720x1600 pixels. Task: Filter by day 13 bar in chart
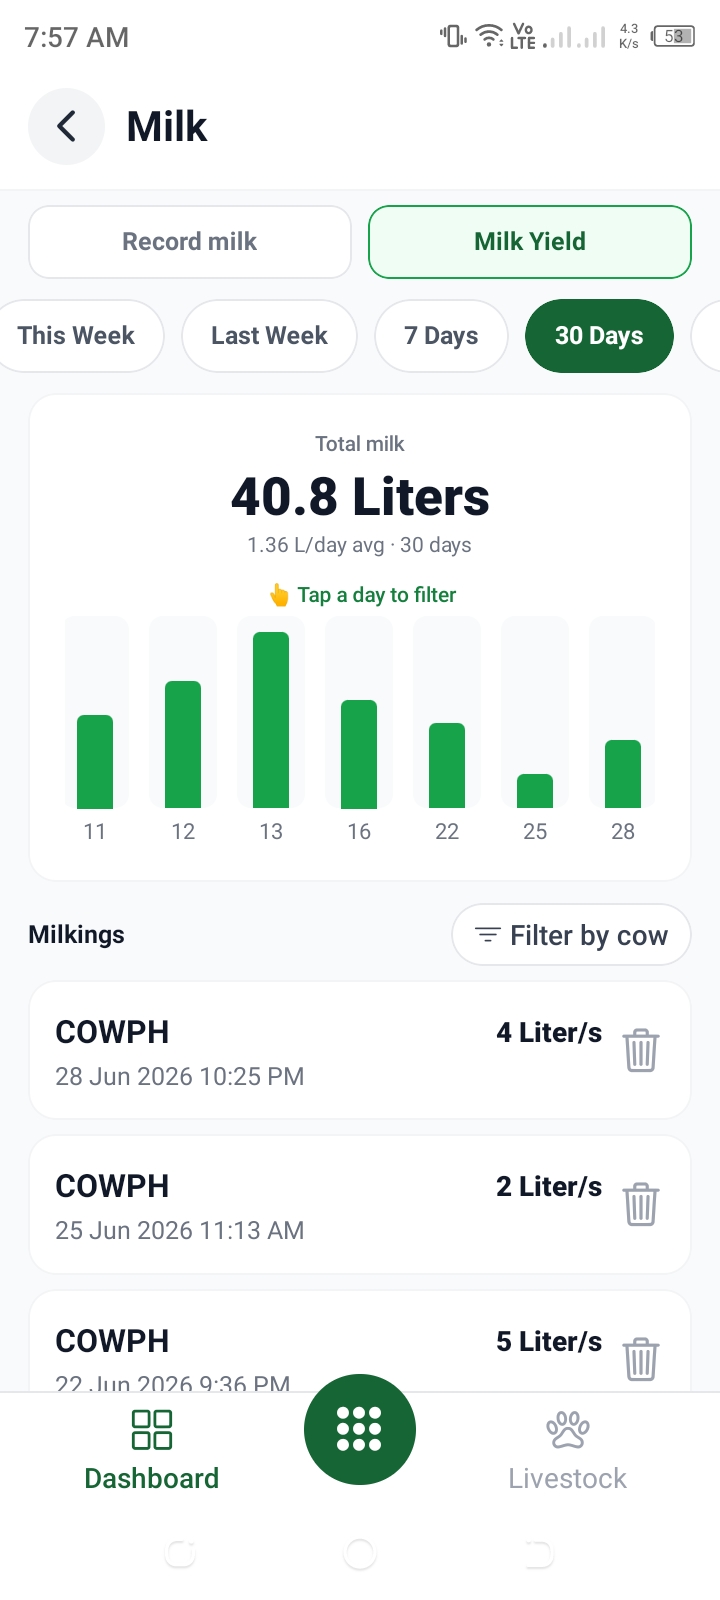click(271, 719)
